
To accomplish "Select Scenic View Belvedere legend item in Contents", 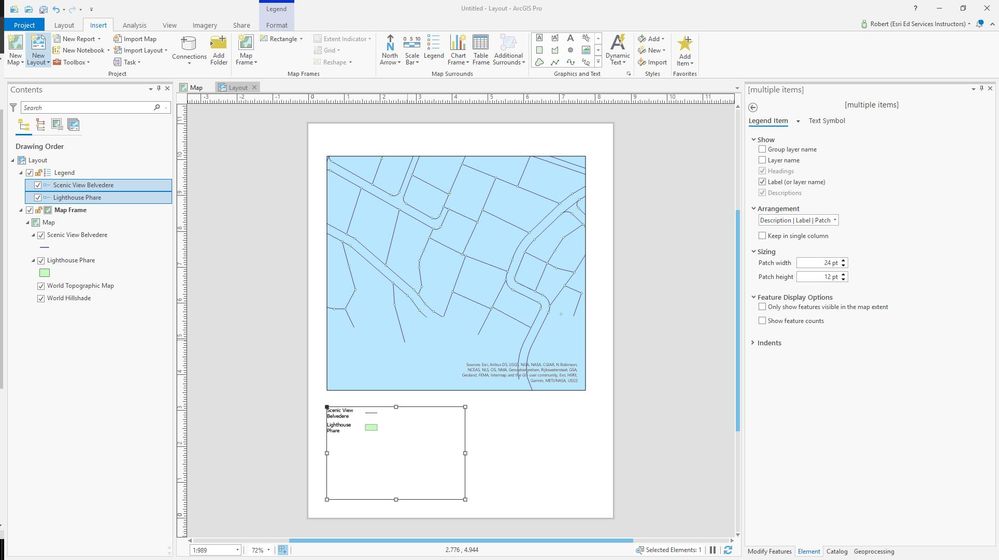I will coord(98,185).
